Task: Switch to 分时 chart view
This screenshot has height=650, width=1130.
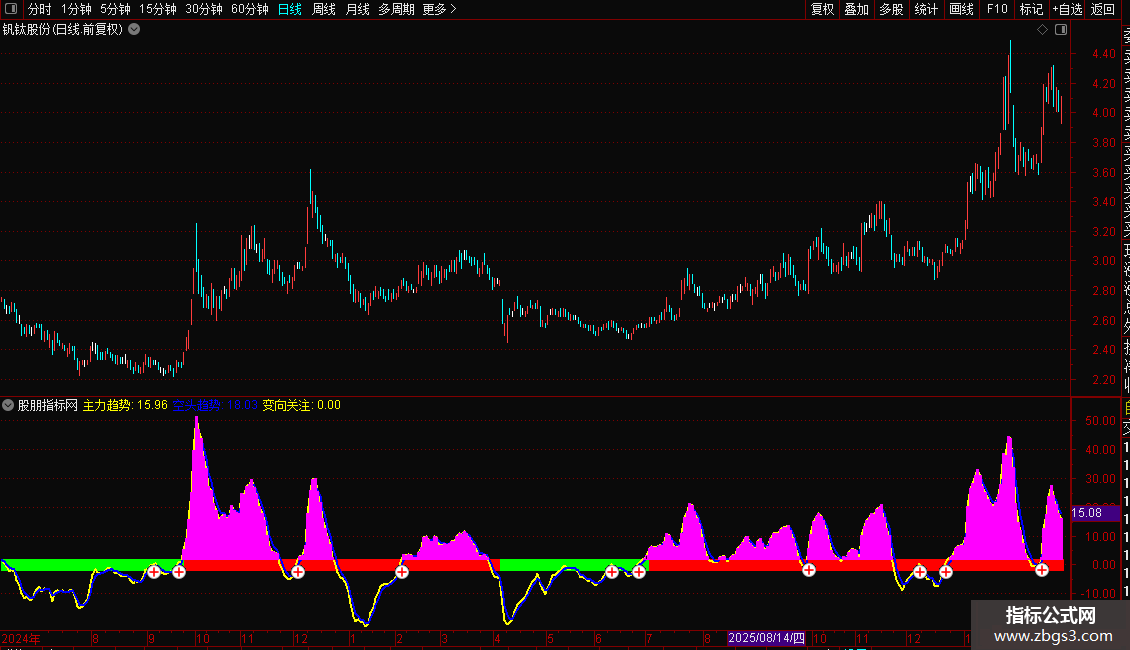Action: pyautogui.click(x=40, y=9)
